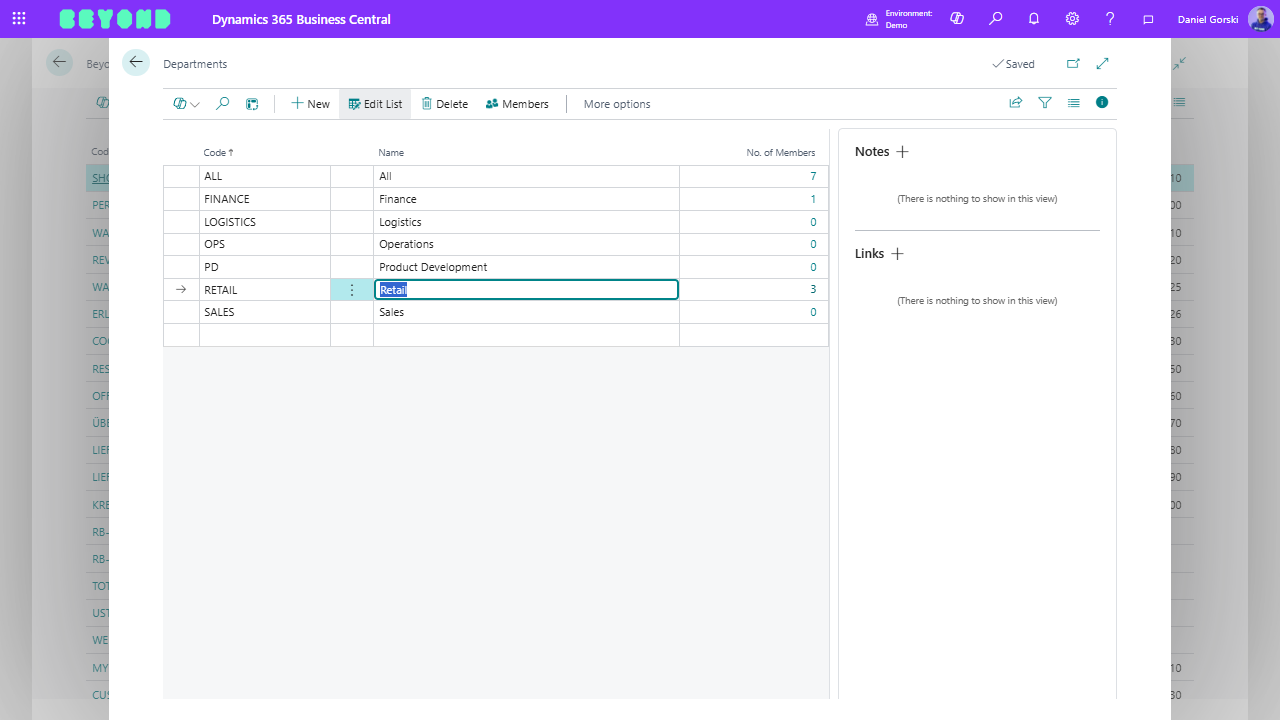Click the Copilot icon dropdown in toolbar

click(186, 104)
